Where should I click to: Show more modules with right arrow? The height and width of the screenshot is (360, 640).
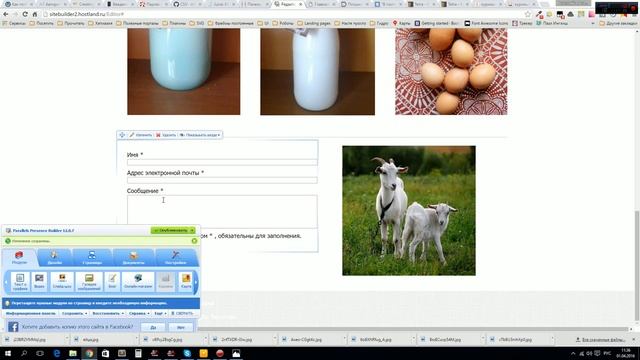(x=196, y=282)
